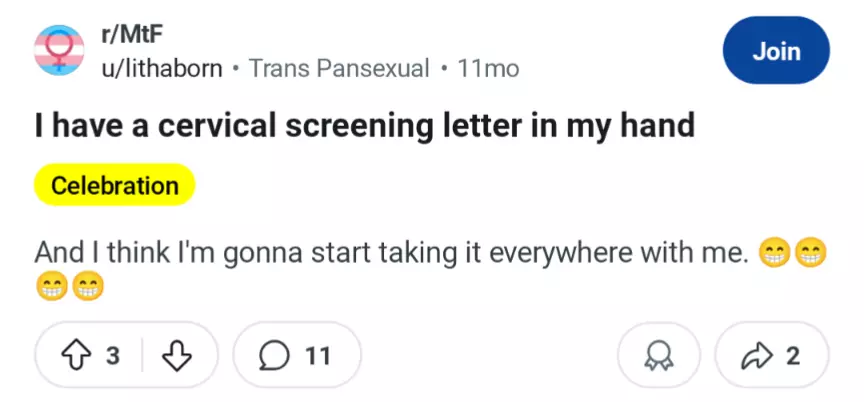This screenshot has height=402, width=864.
Task: Click the share count of 2
Action: click(793, 355)
